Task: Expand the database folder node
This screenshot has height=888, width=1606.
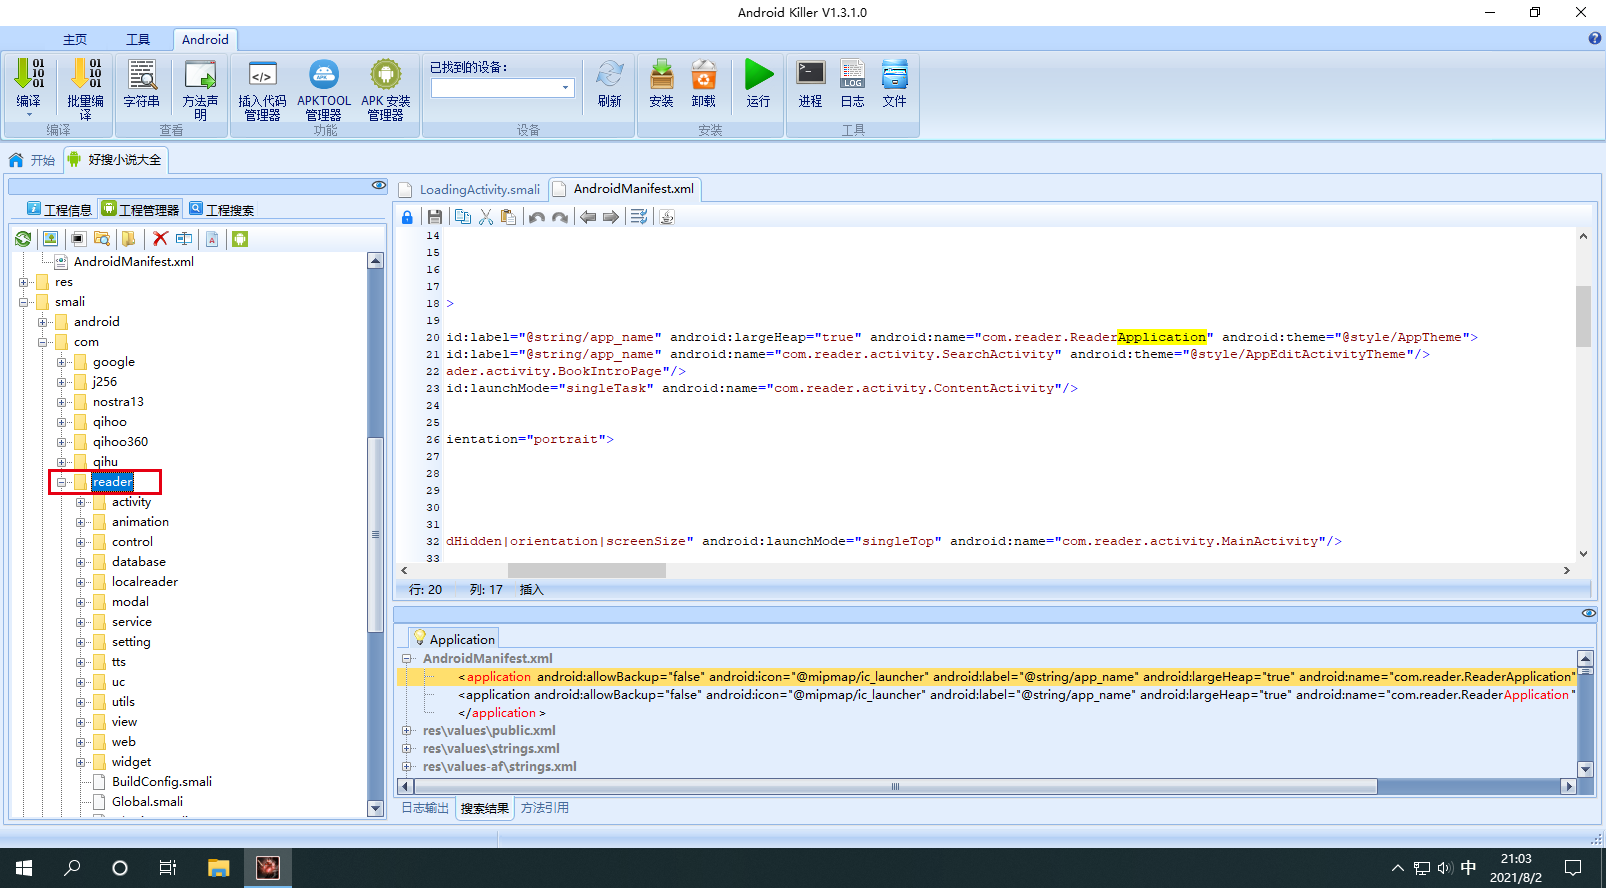Action: click(81, 562)
